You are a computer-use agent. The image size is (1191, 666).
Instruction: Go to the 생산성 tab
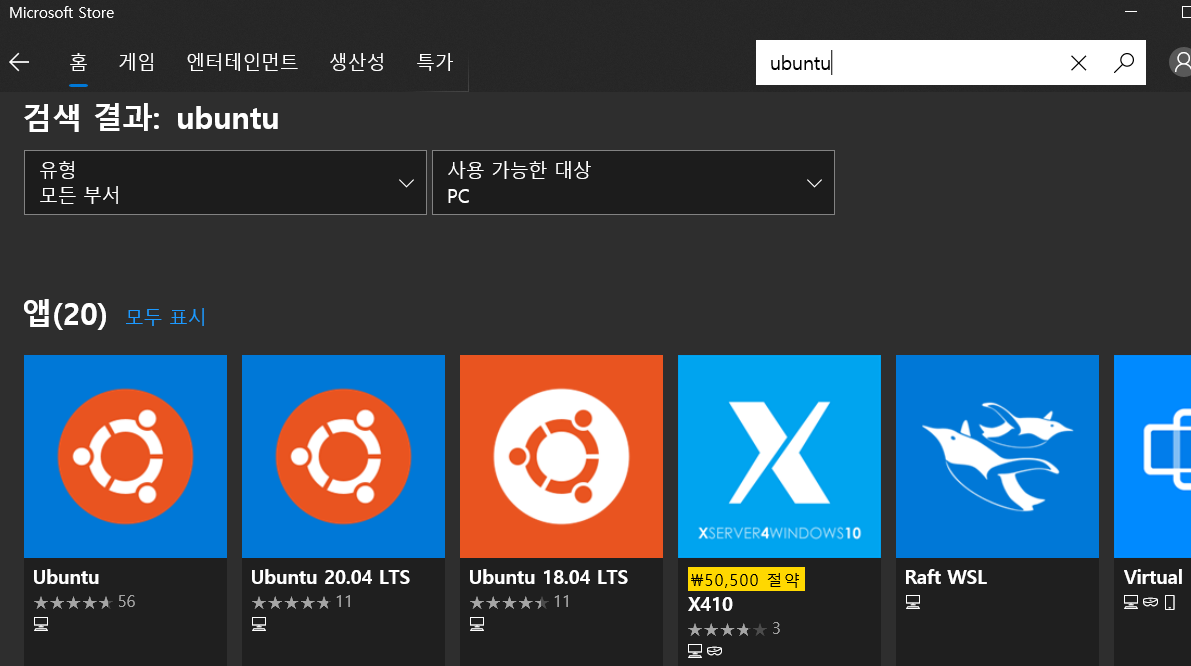(357, 62)
